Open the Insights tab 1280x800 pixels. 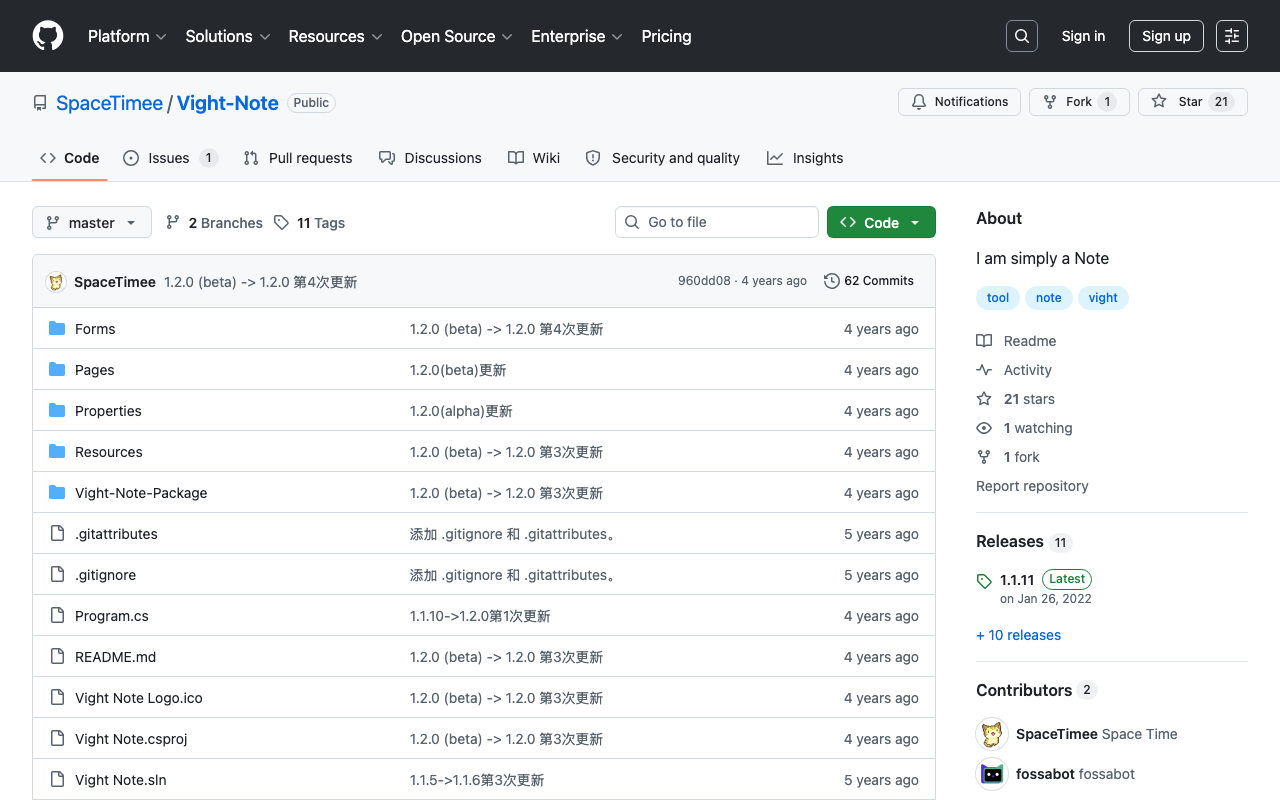coord(805,158)
